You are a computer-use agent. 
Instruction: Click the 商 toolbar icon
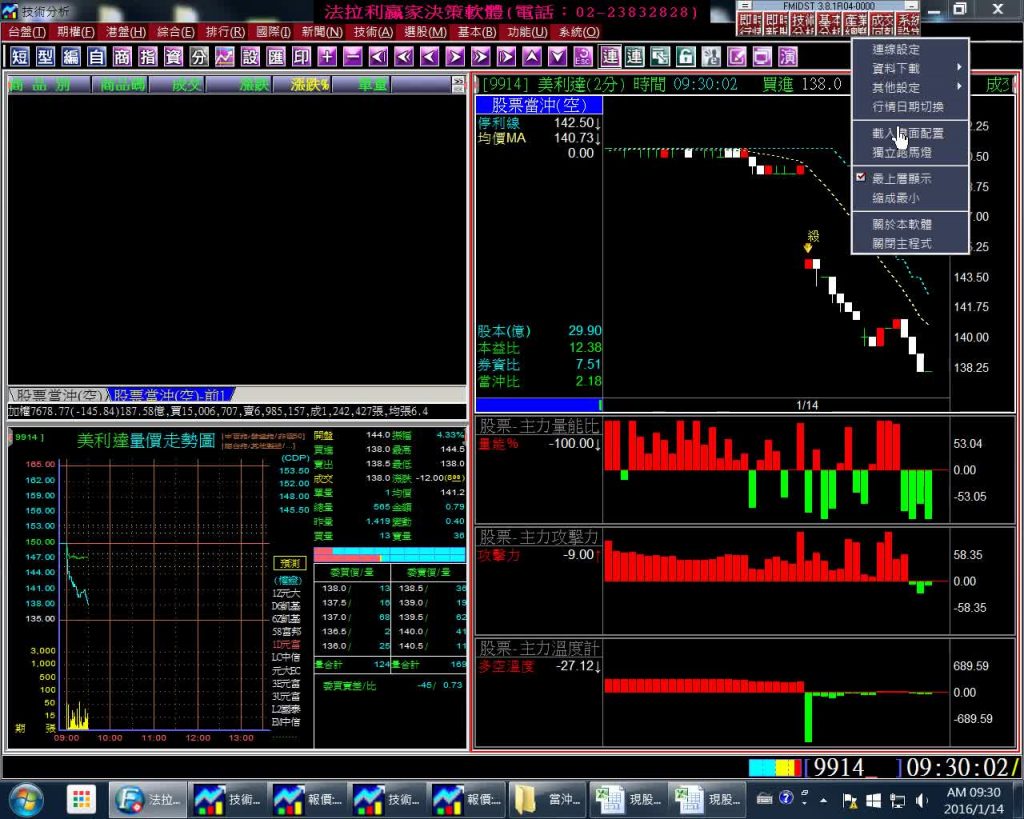[x=122, y=57]
